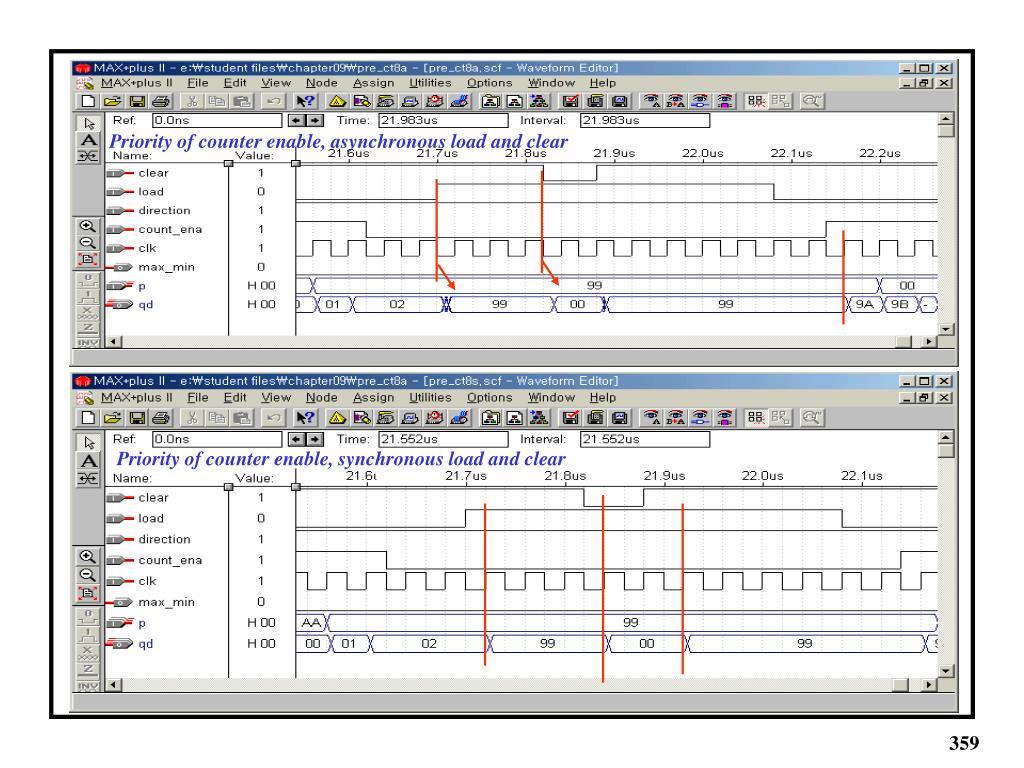This screenshot has height=768, width=1024.
Task: Select the direction node in pre_ct8s window
Action: (x=164, y=539)
